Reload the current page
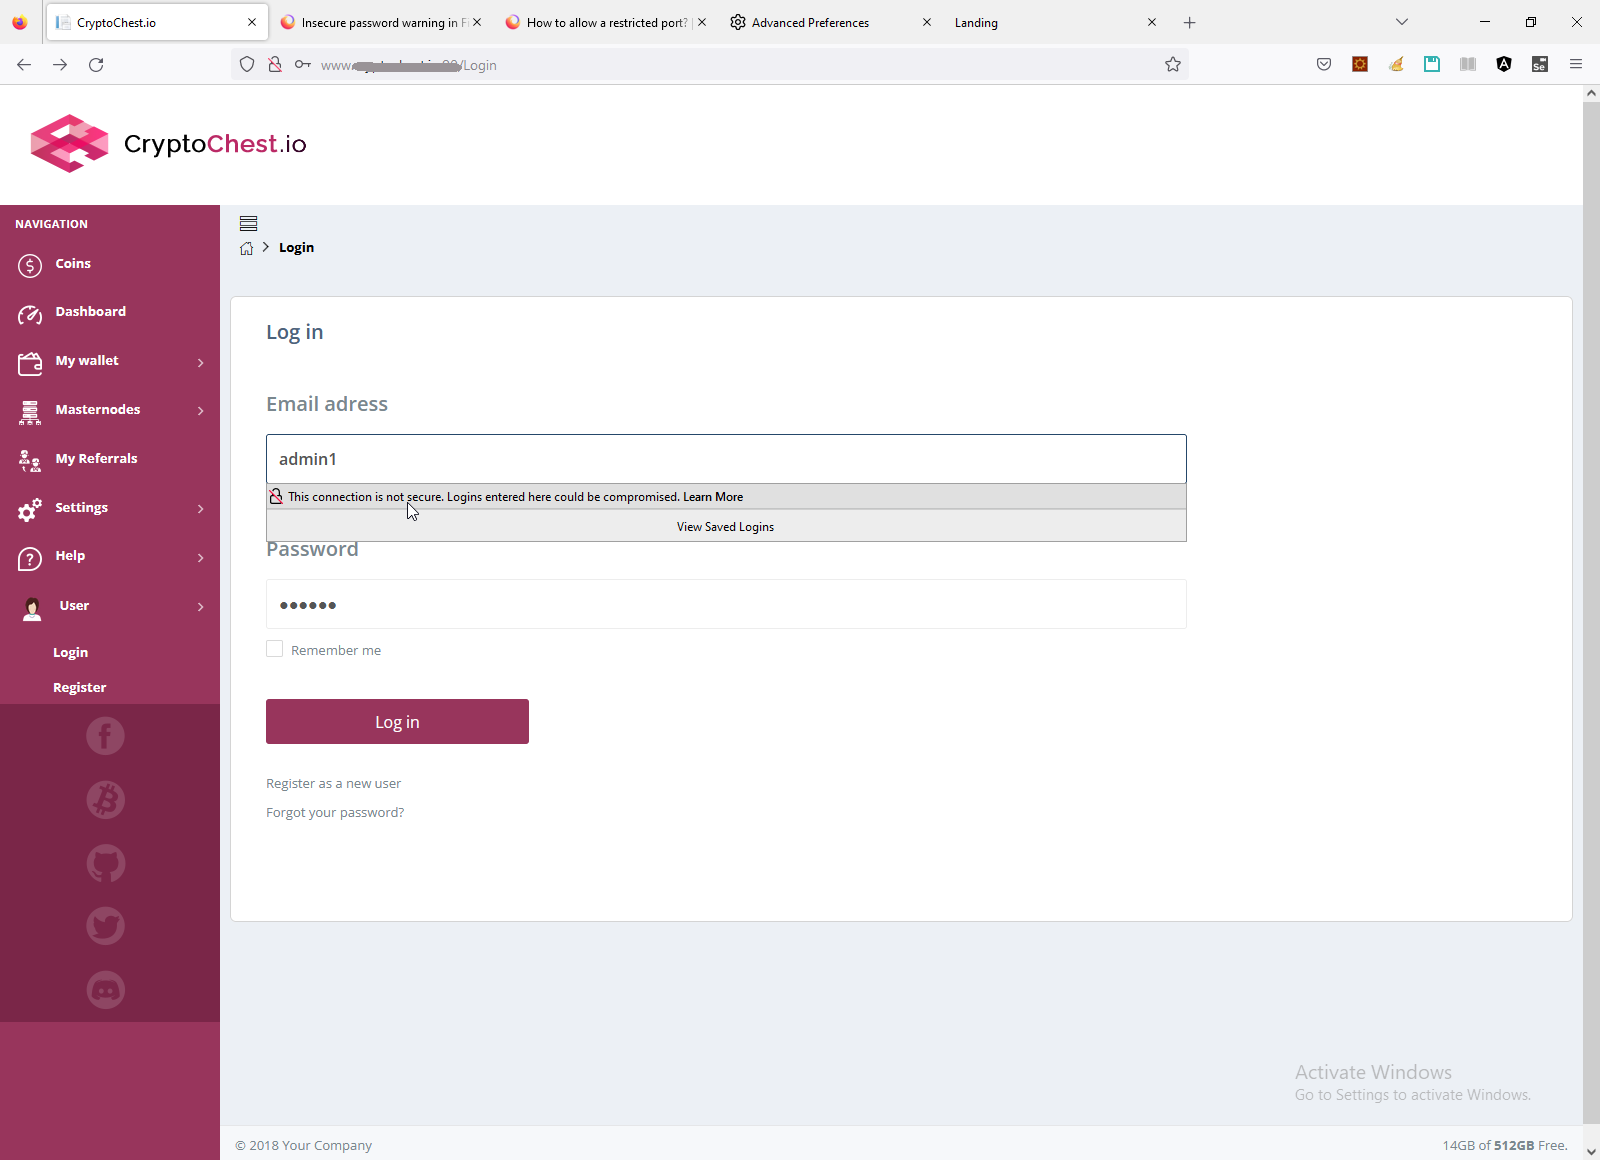Viewport: 1600px width, 1160px height. click(x=96, y=65)
